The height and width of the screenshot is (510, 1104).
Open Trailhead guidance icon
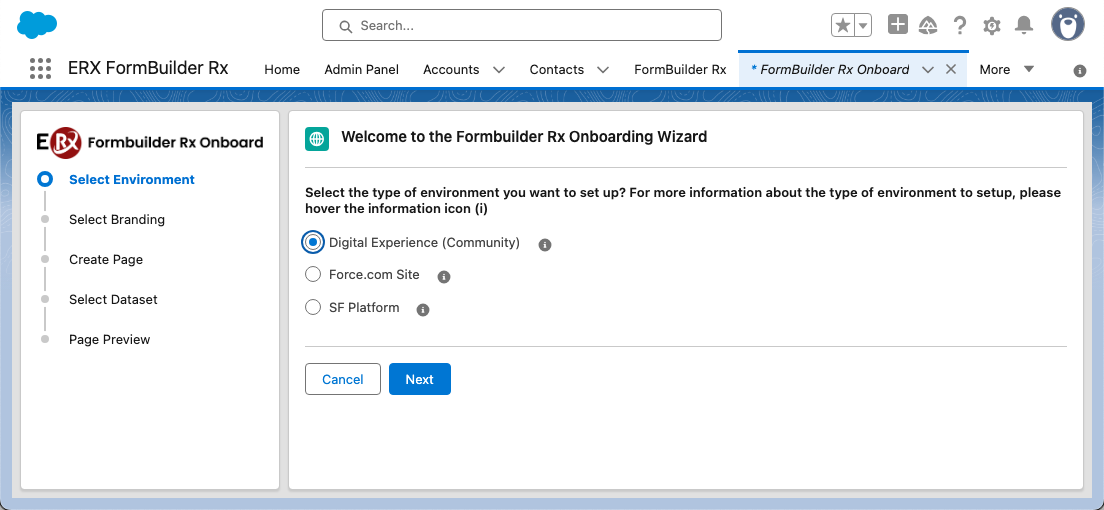click(928, 25)
